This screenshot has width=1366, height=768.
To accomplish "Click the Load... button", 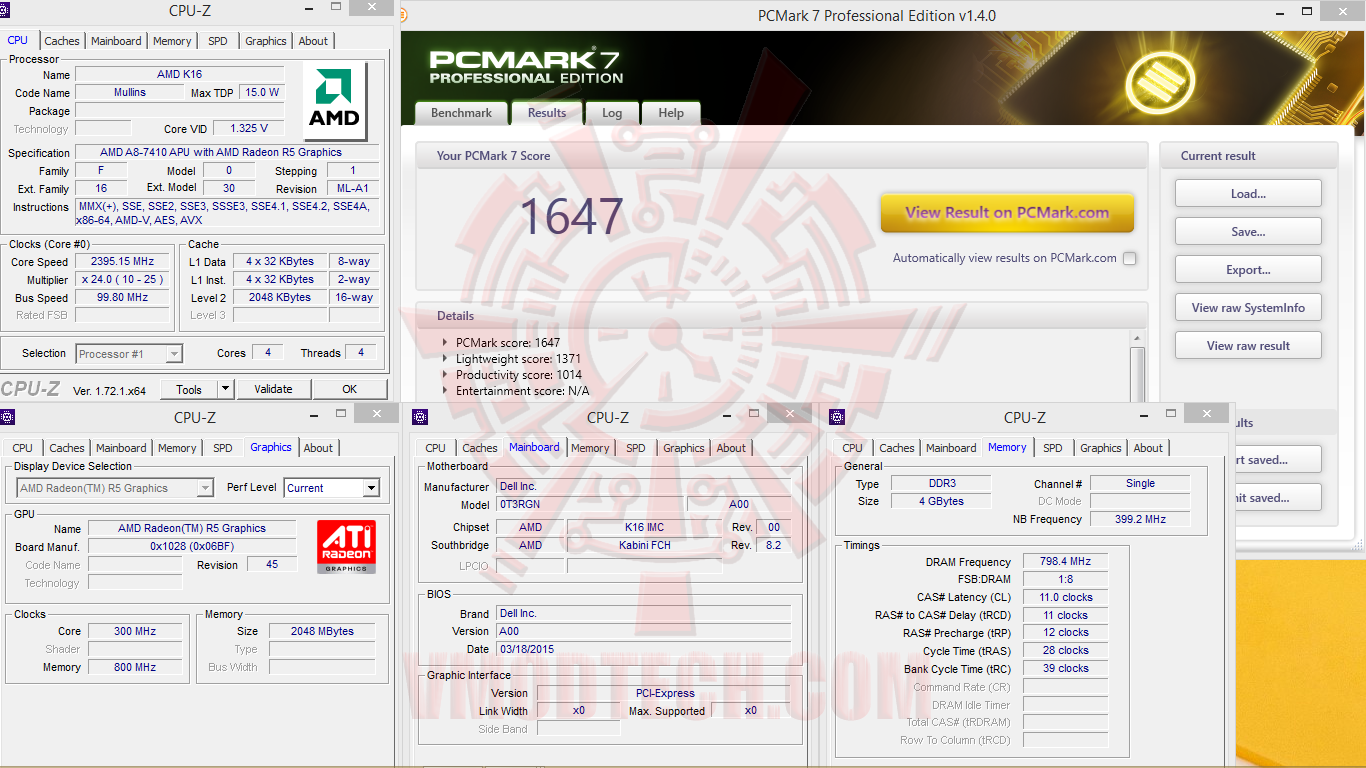I will coord(1248,194).
